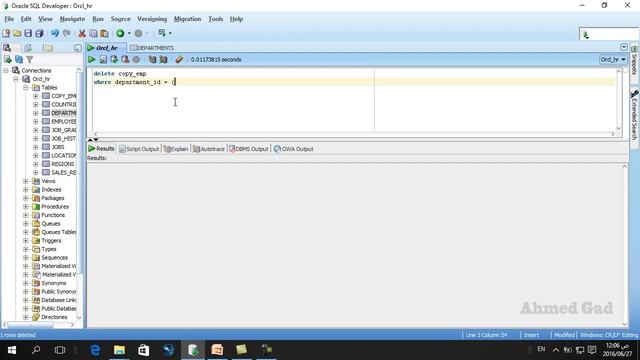Viewport: 640px width, 360px height.
Task: Click the Cut scissors icon
Action: (82, 33)
